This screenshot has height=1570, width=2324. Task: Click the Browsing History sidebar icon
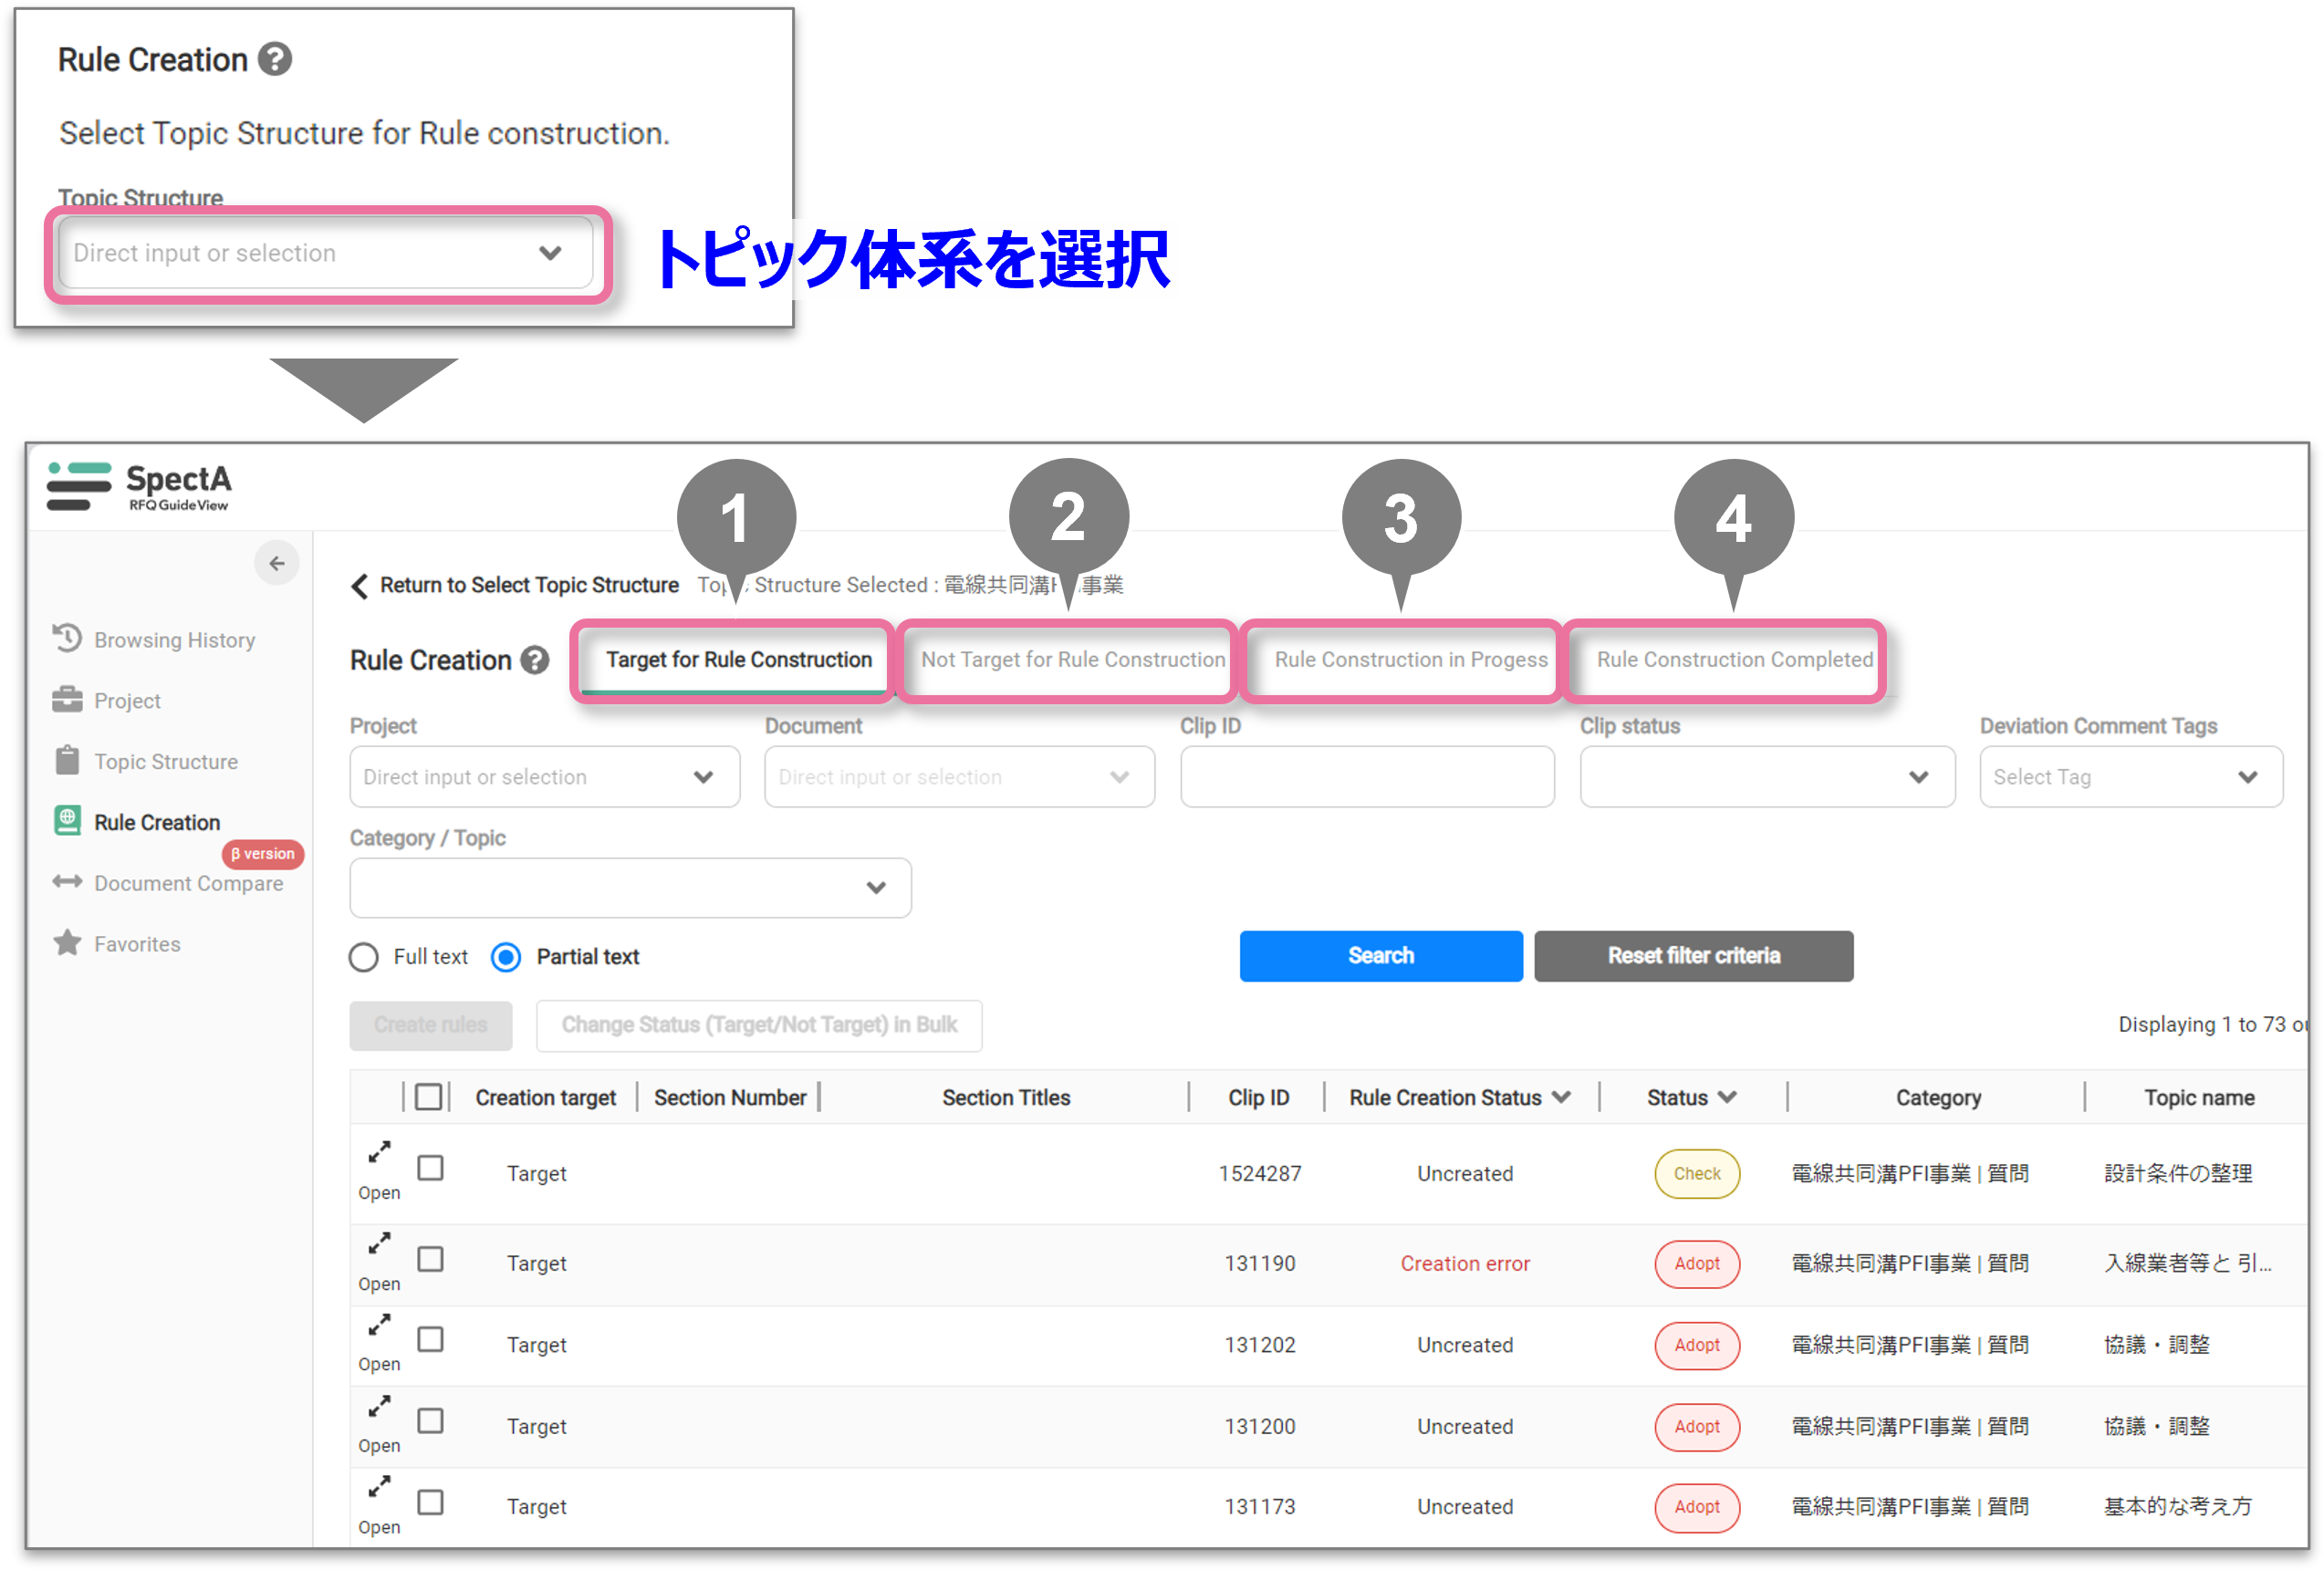tap(67, 638)
